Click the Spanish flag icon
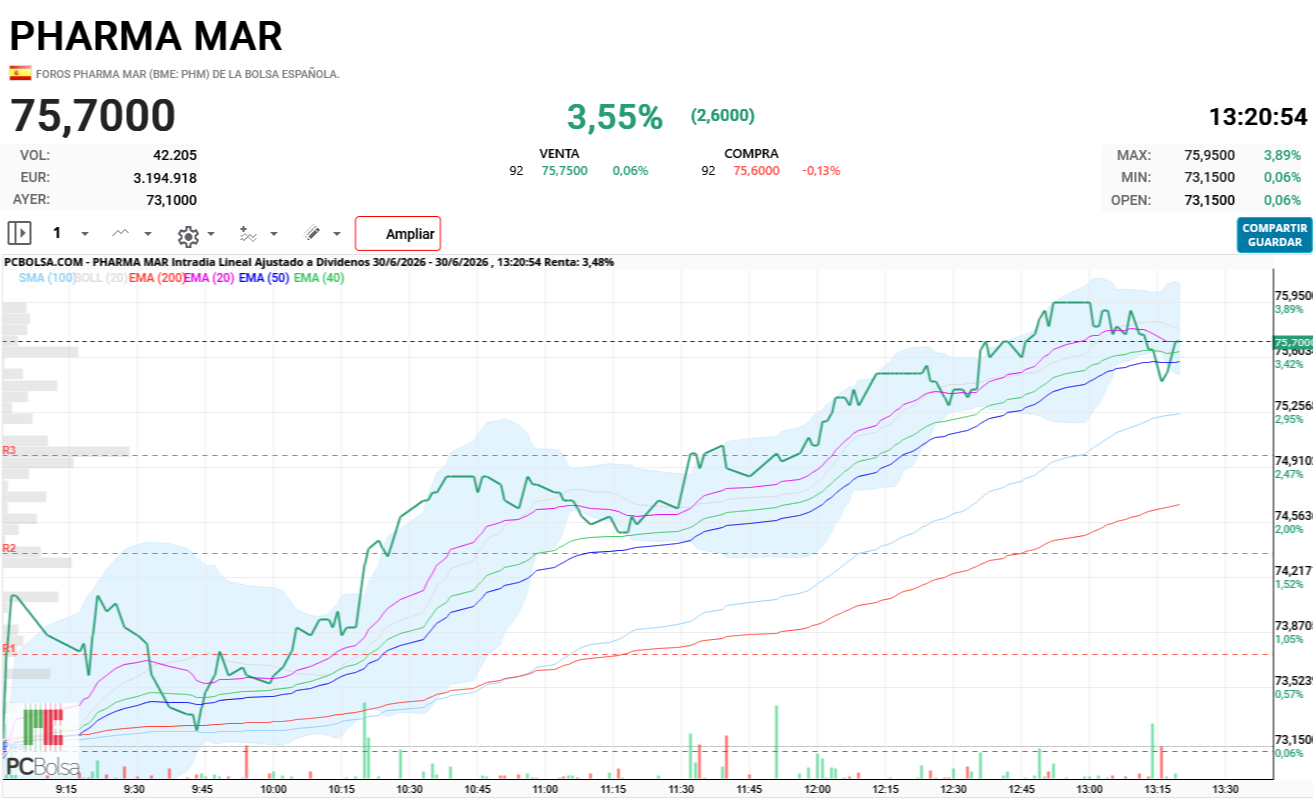 20,73
